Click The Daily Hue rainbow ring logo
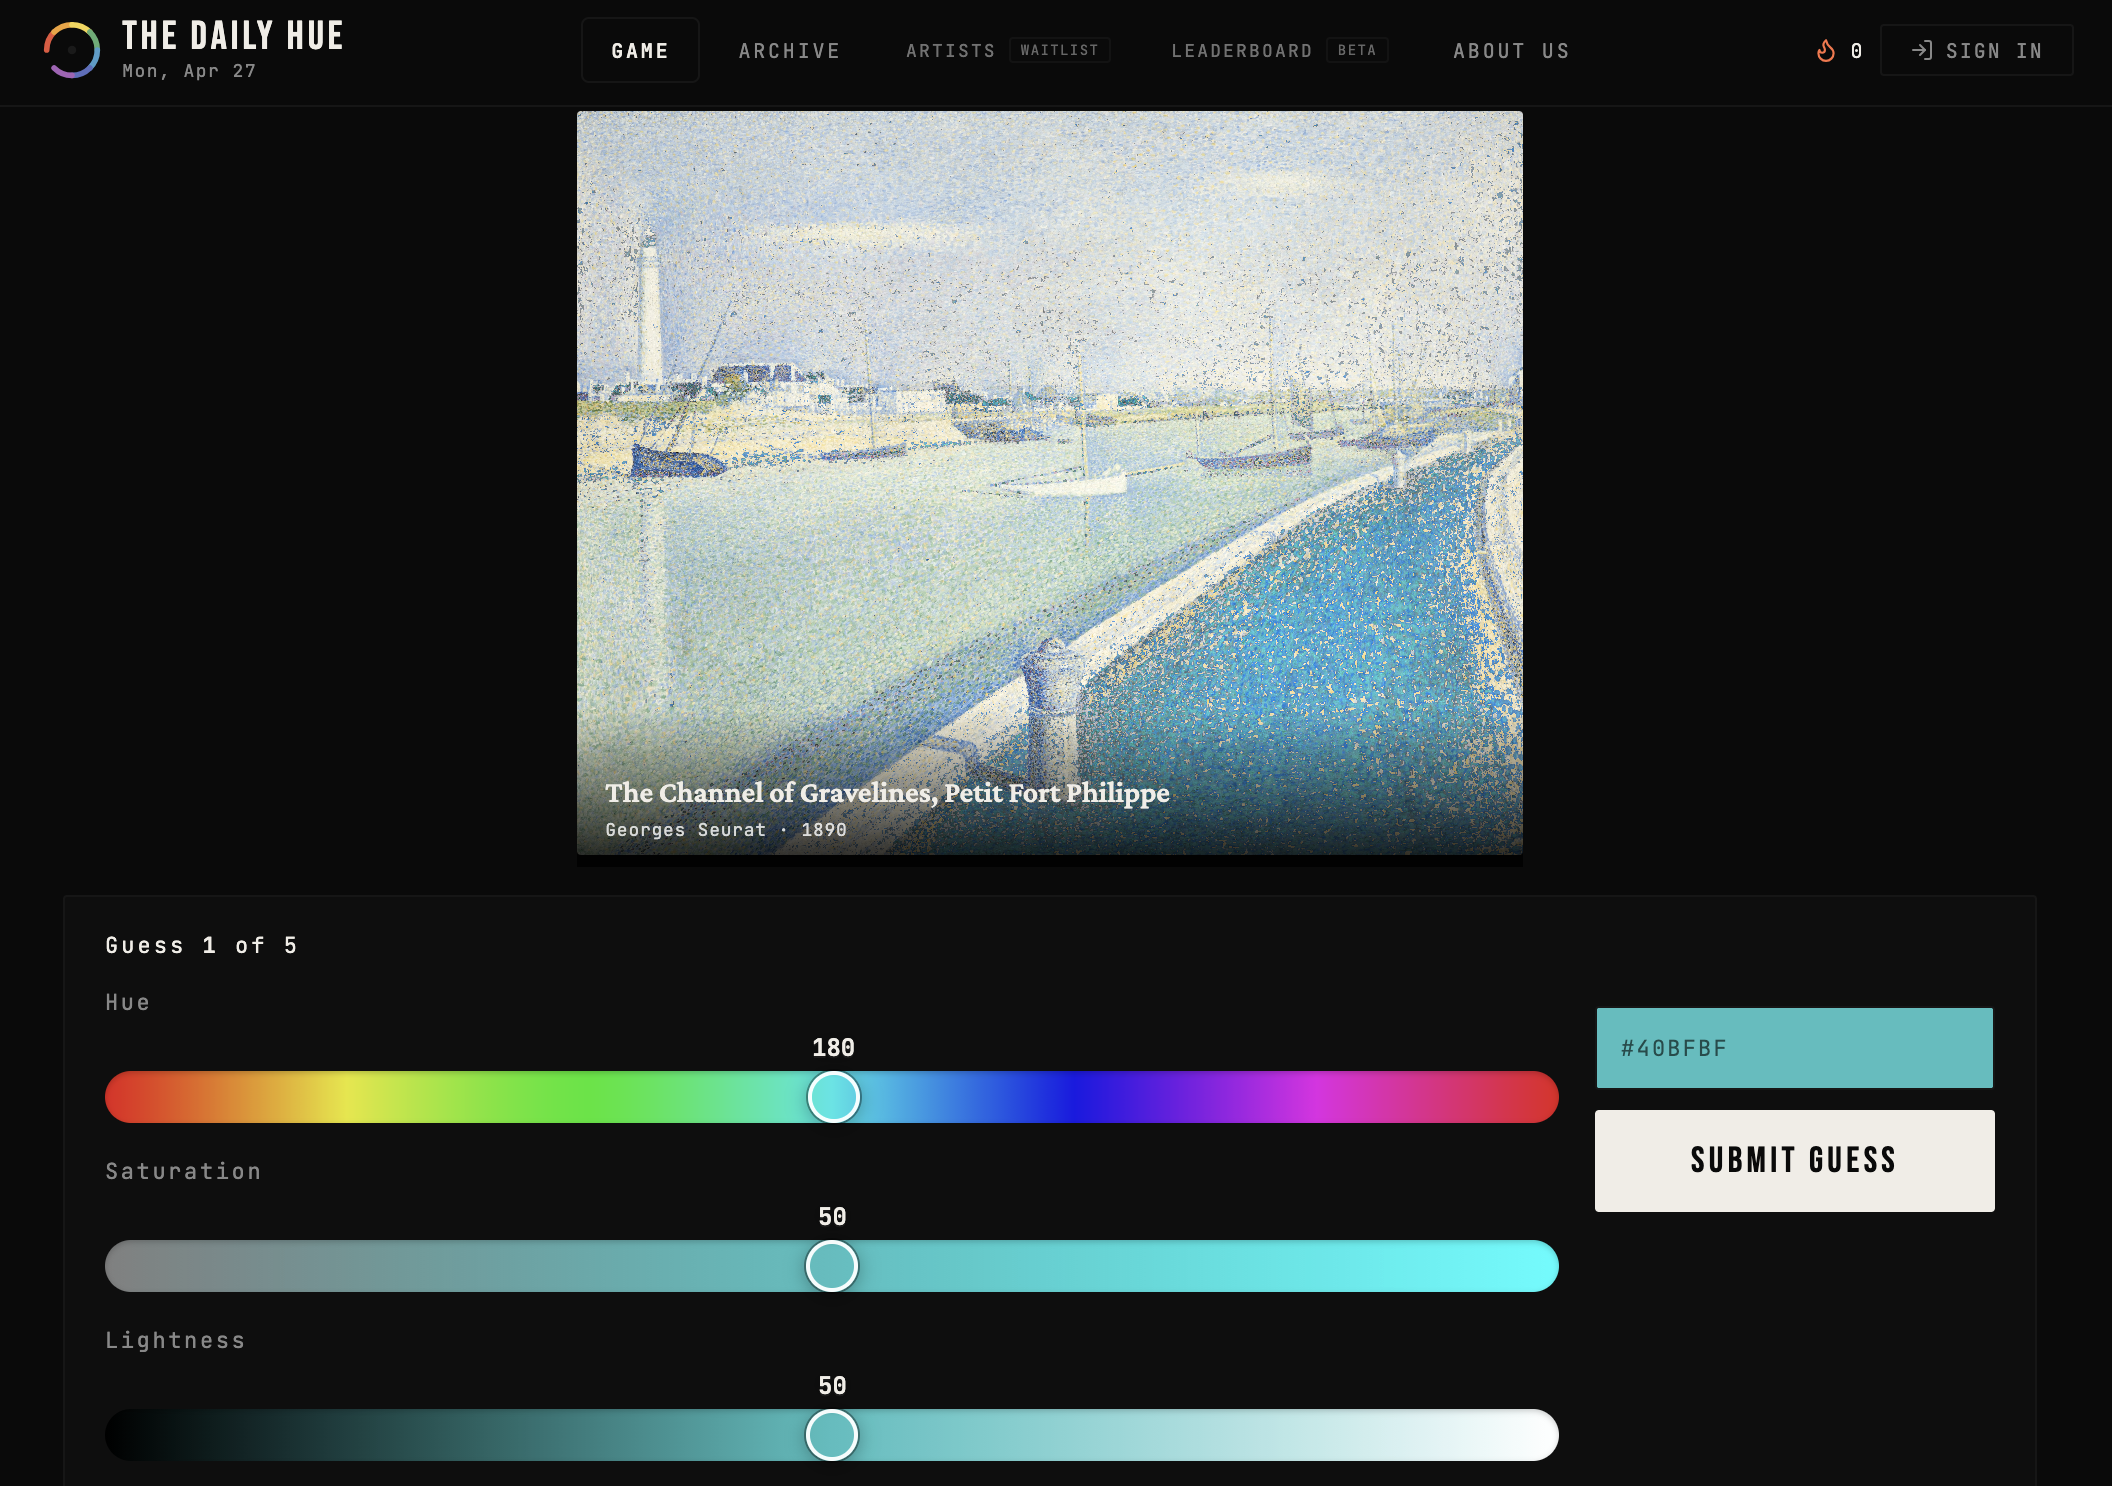The height and width of the screenshot is (1486, 2112). (x=71, y=50)
